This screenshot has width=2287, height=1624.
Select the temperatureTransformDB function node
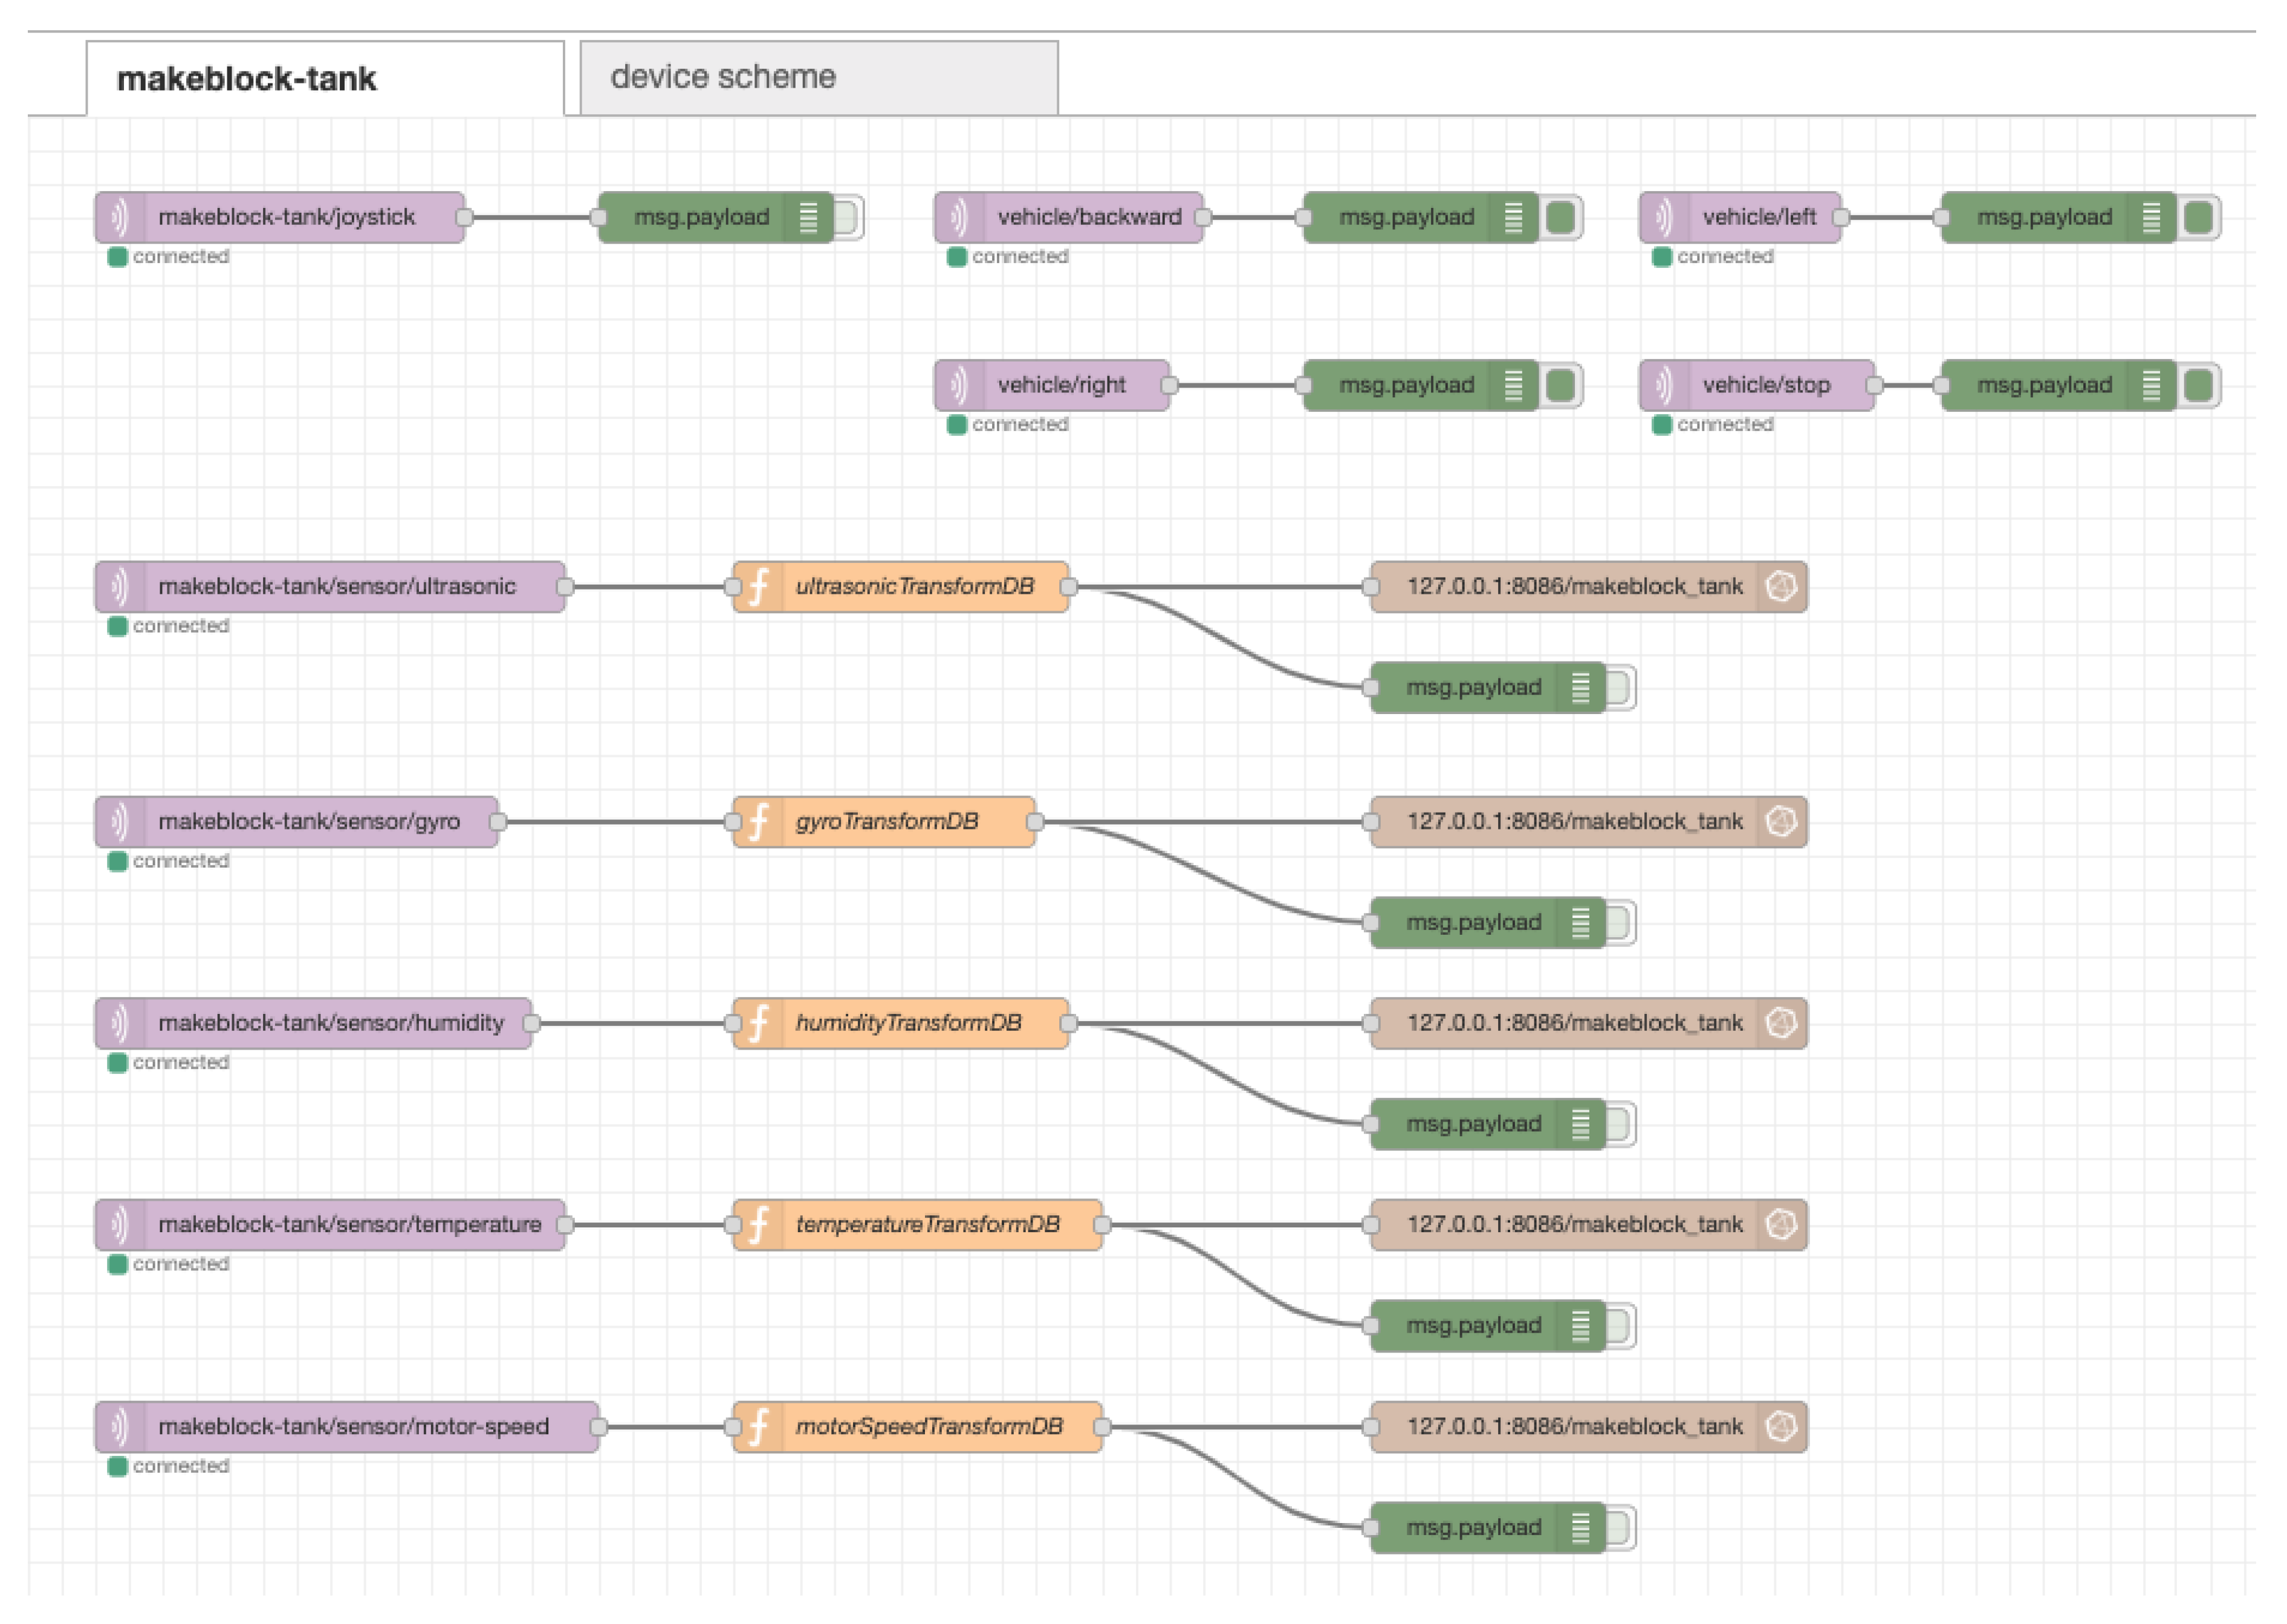[927, 1225]
